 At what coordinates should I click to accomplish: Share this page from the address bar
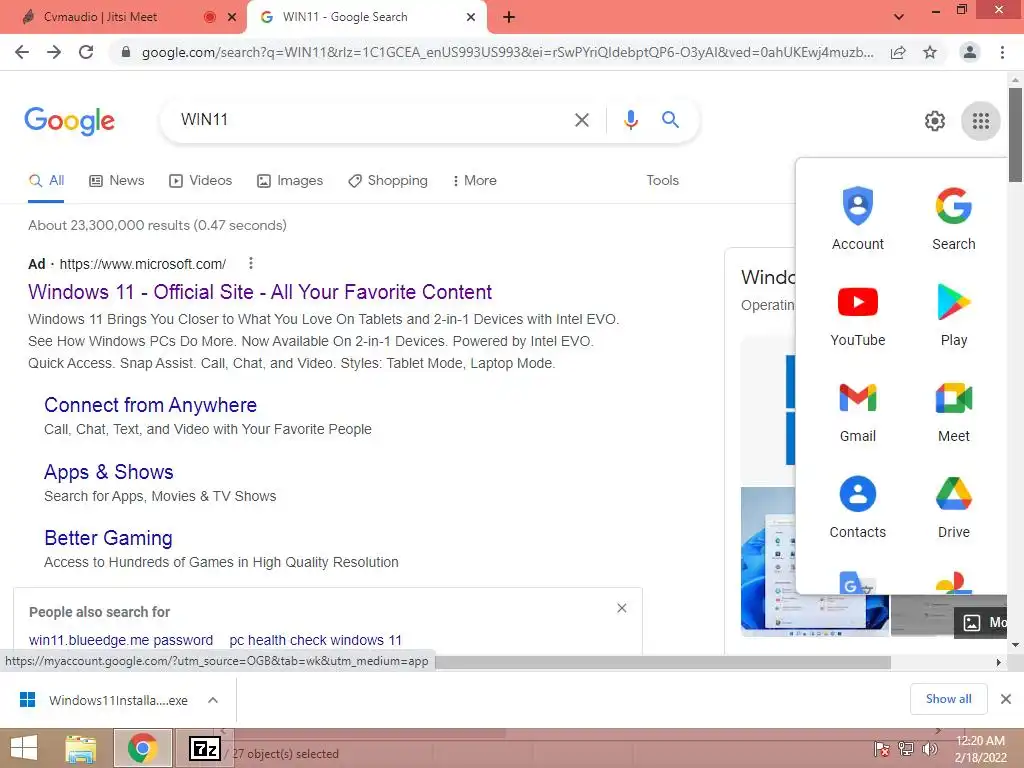898,52
